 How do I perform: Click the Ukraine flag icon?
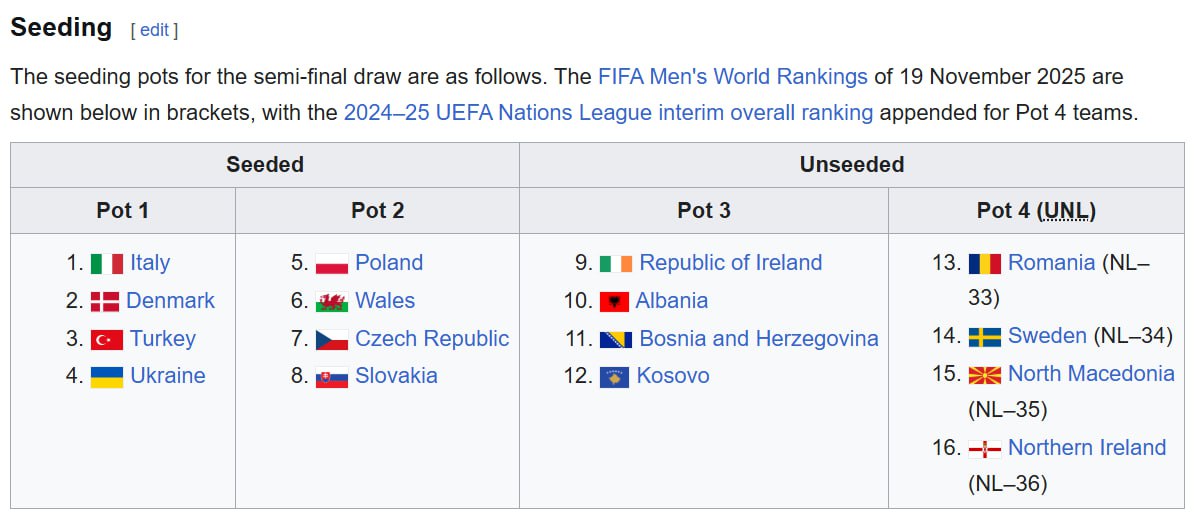coord(107,377)
